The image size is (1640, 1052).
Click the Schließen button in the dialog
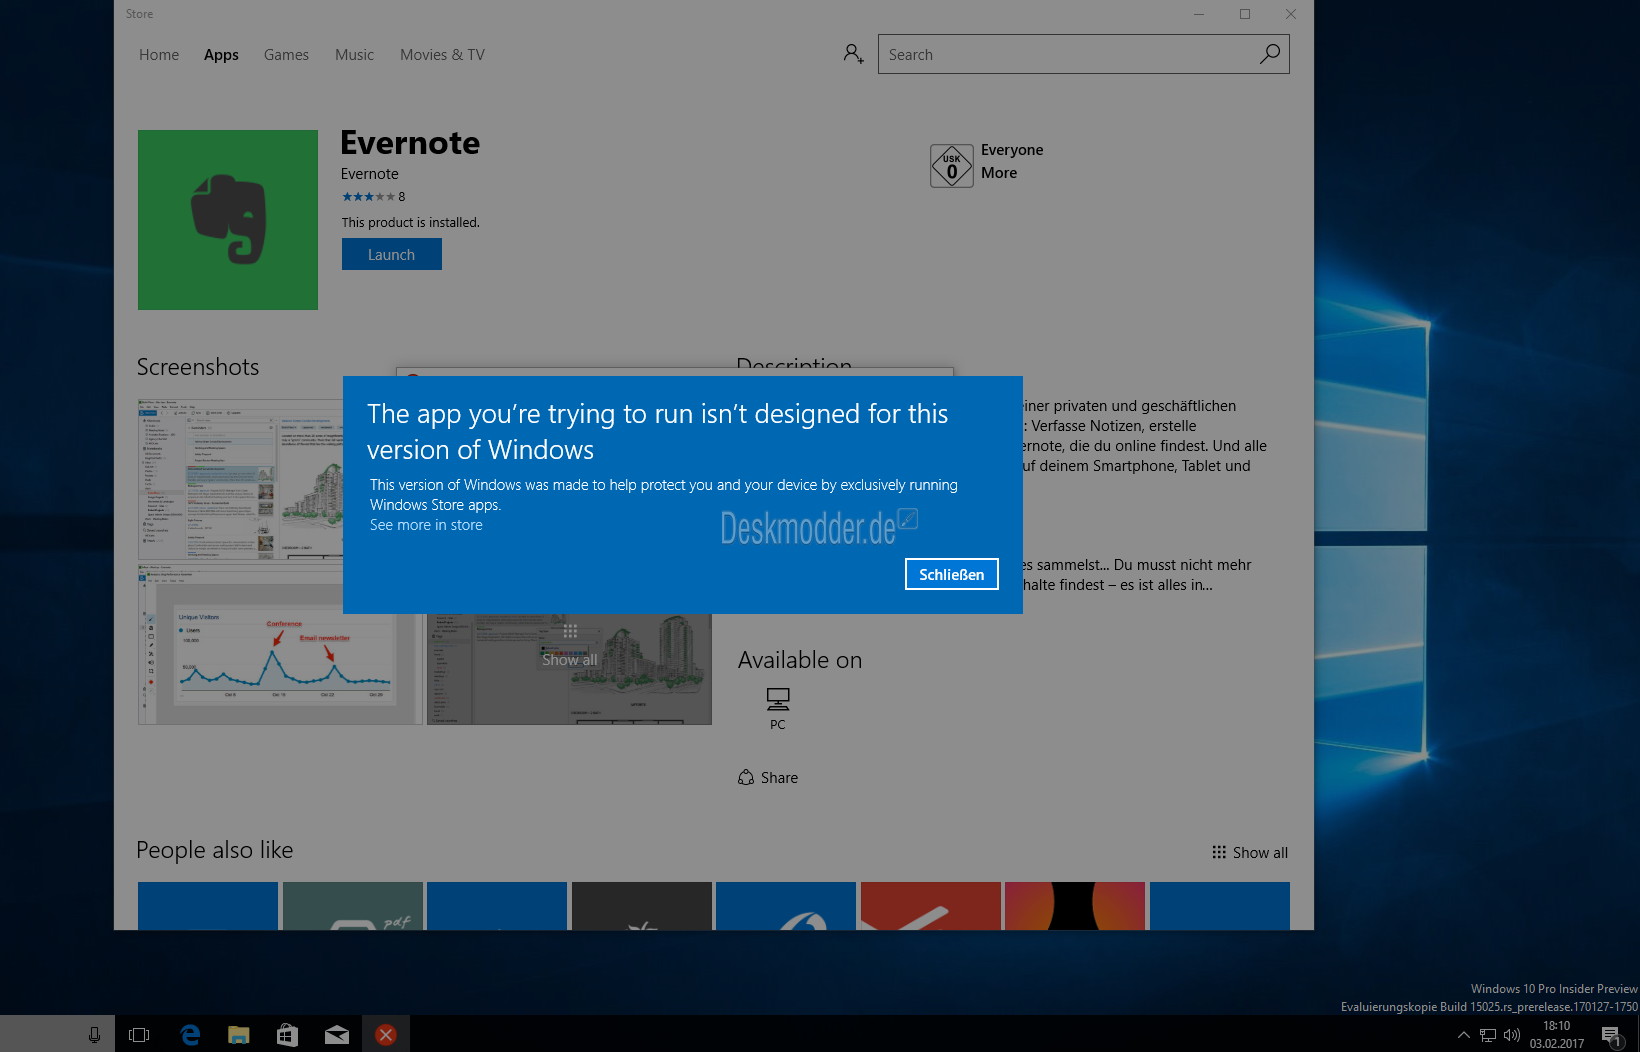[951, 574]
